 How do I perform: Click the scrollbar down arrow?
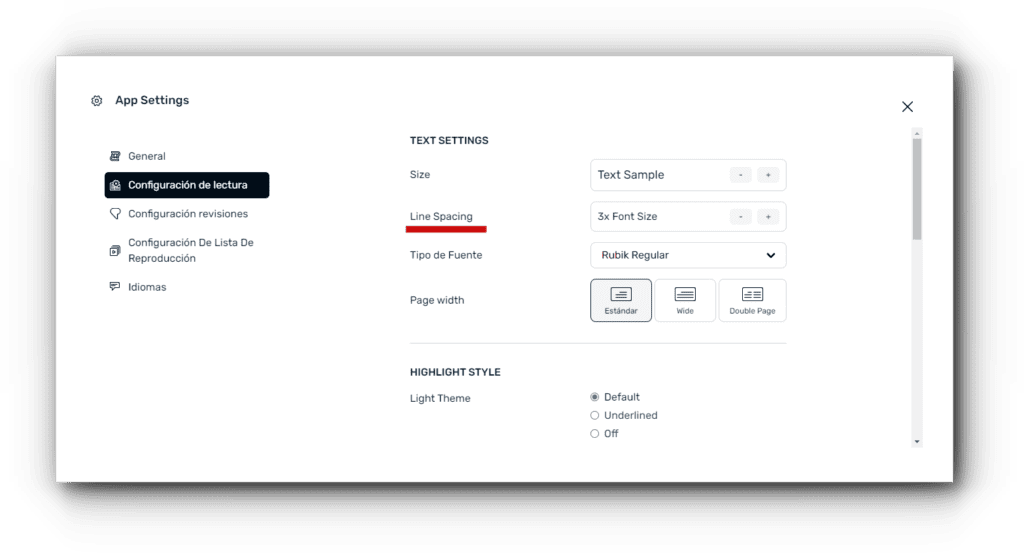pyautogui.click(x=917, y=441)
